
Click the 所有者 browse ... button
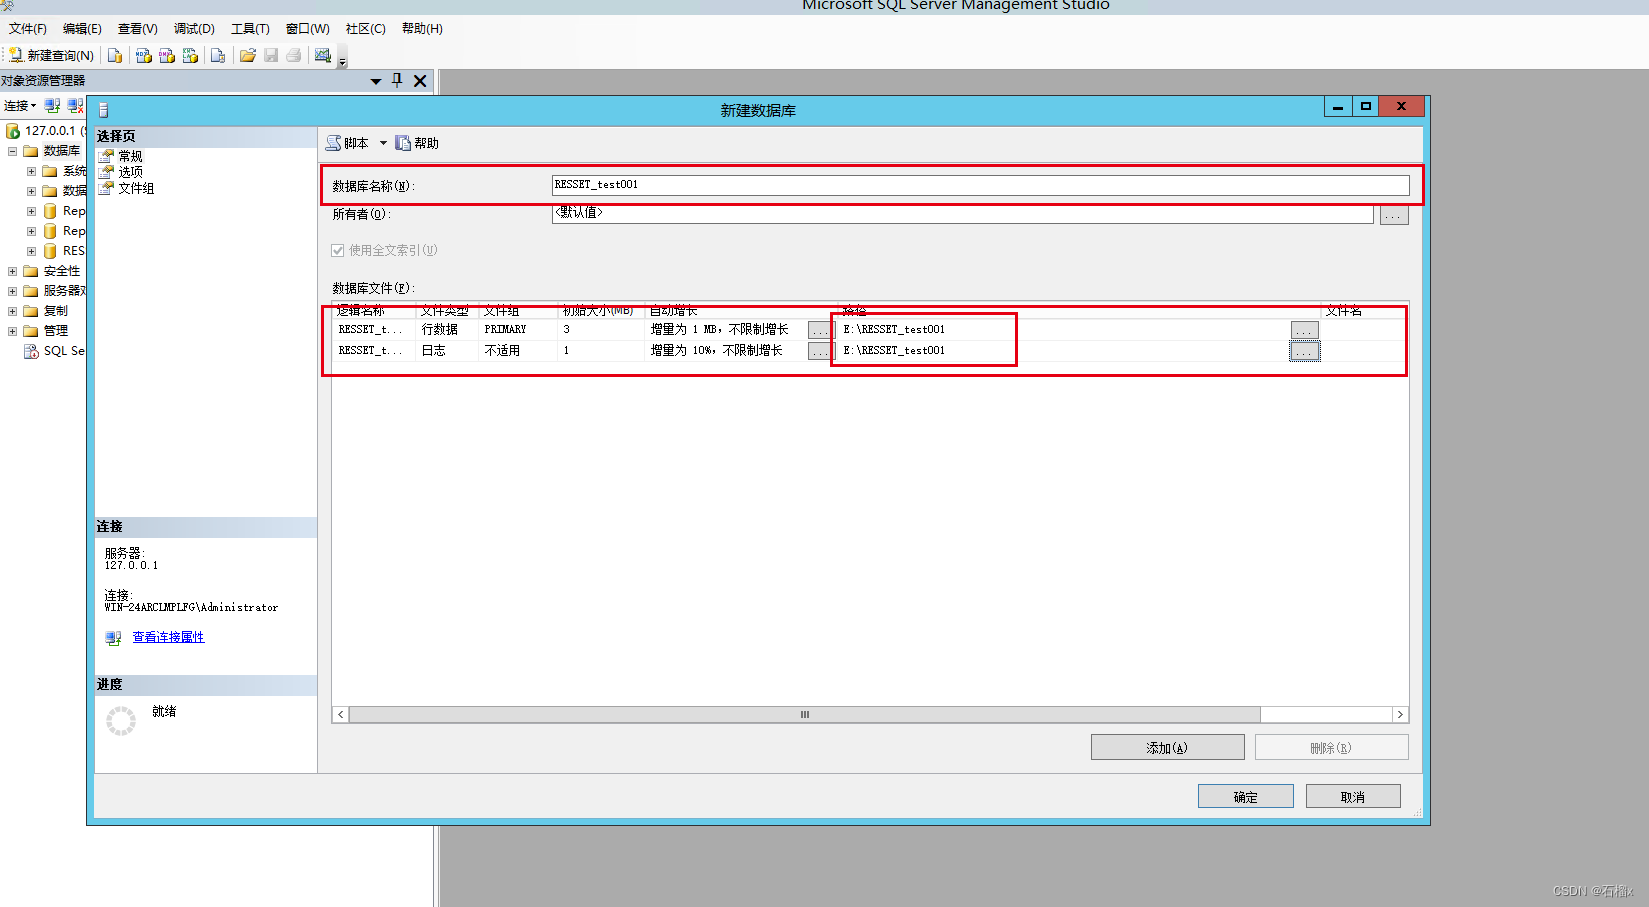point(1393,214)
